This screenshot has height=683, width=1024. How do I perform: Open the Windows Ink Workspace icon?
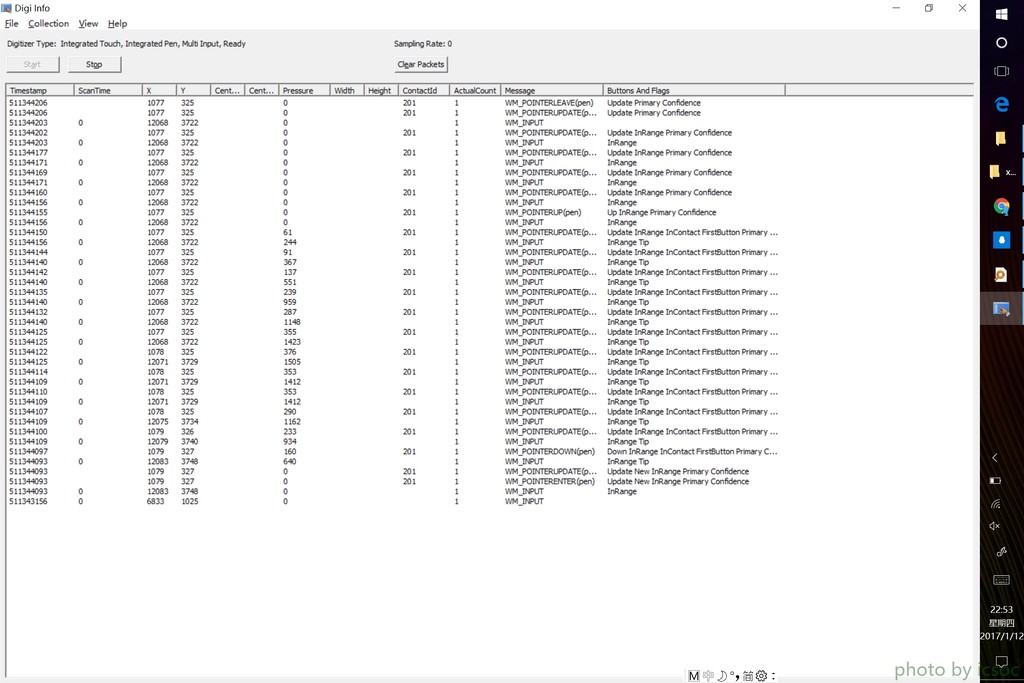[x=1000, y=552]
